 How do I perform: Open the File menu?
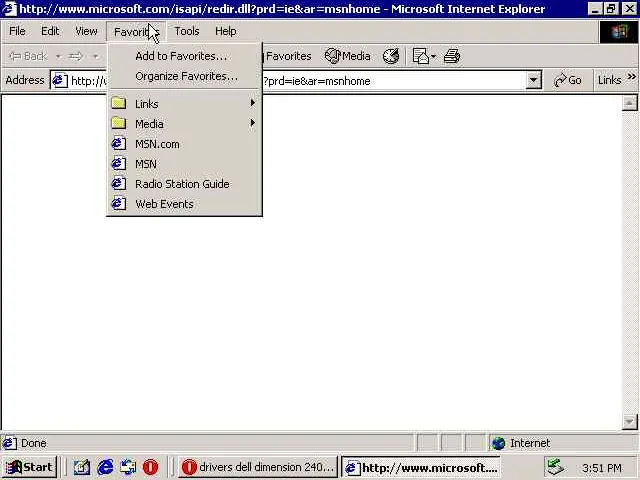(17, 31)
